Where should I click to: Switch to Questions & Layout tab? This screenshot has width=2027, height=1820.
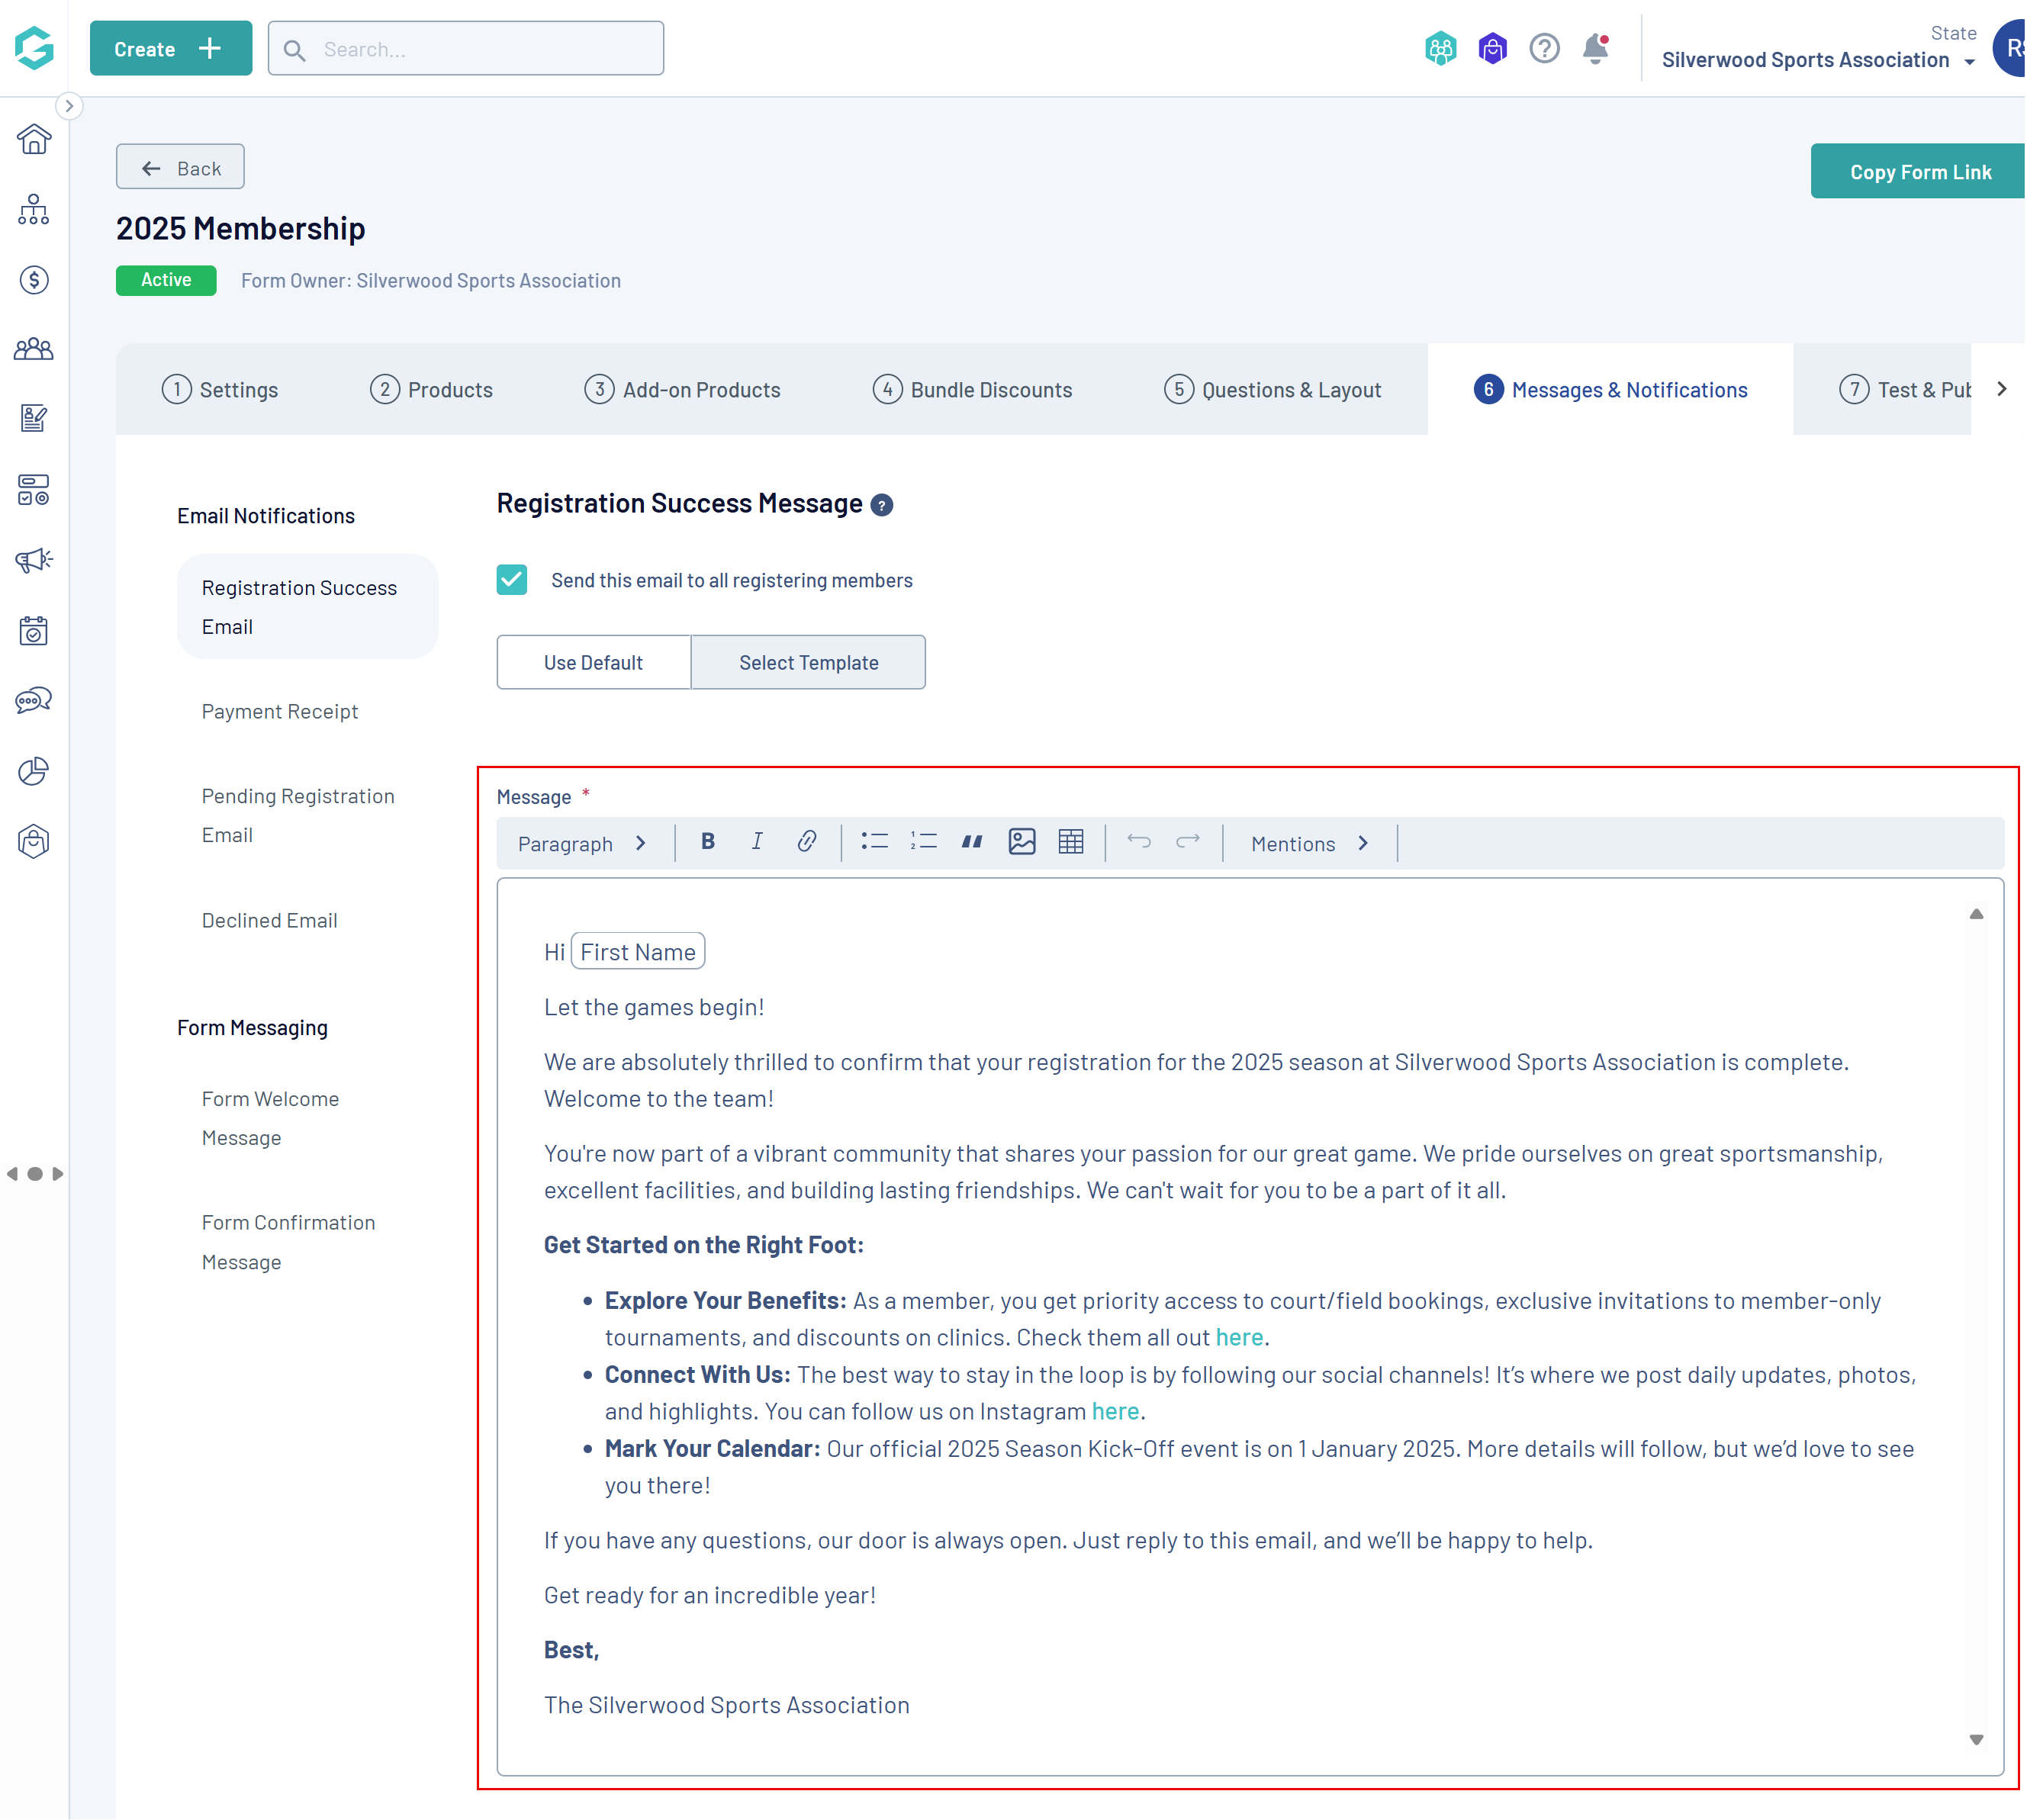1273,390
